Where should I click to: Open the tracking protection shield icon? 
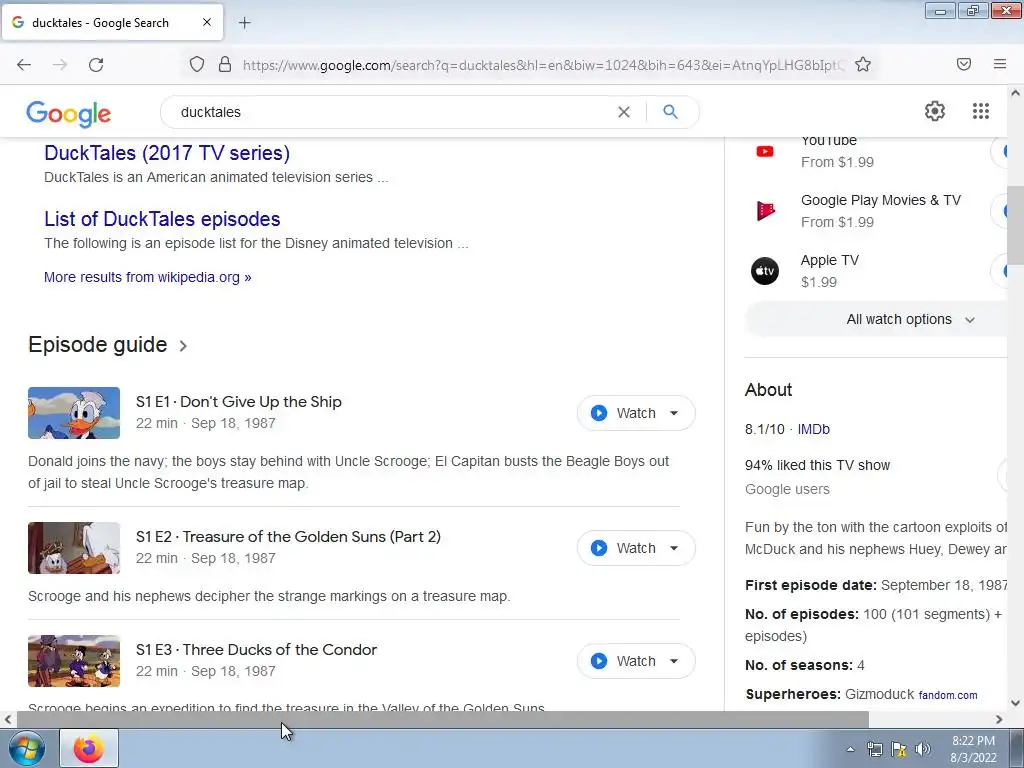[x=197, y=64]
